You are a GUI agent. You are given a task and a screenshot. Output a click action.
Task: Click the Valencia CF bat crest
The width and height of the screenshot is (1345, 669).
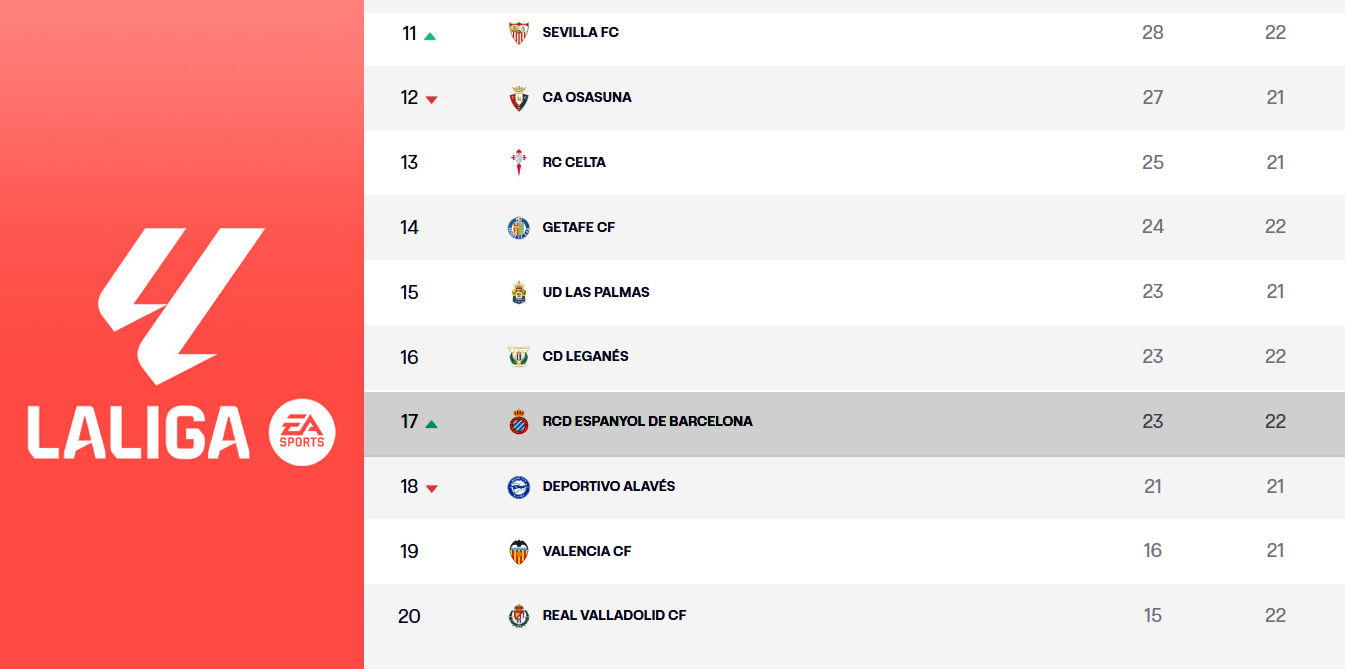click(x=518, y=551)
